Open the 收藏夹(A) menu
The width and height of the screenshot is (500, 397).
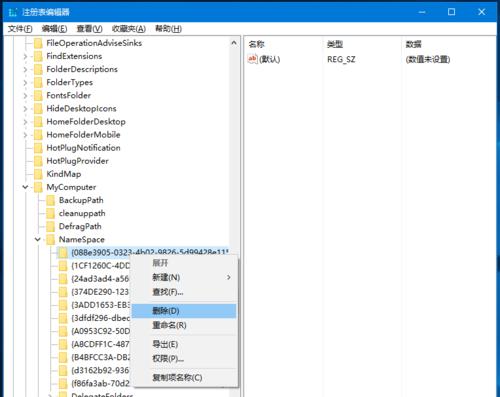click(129, 29)
